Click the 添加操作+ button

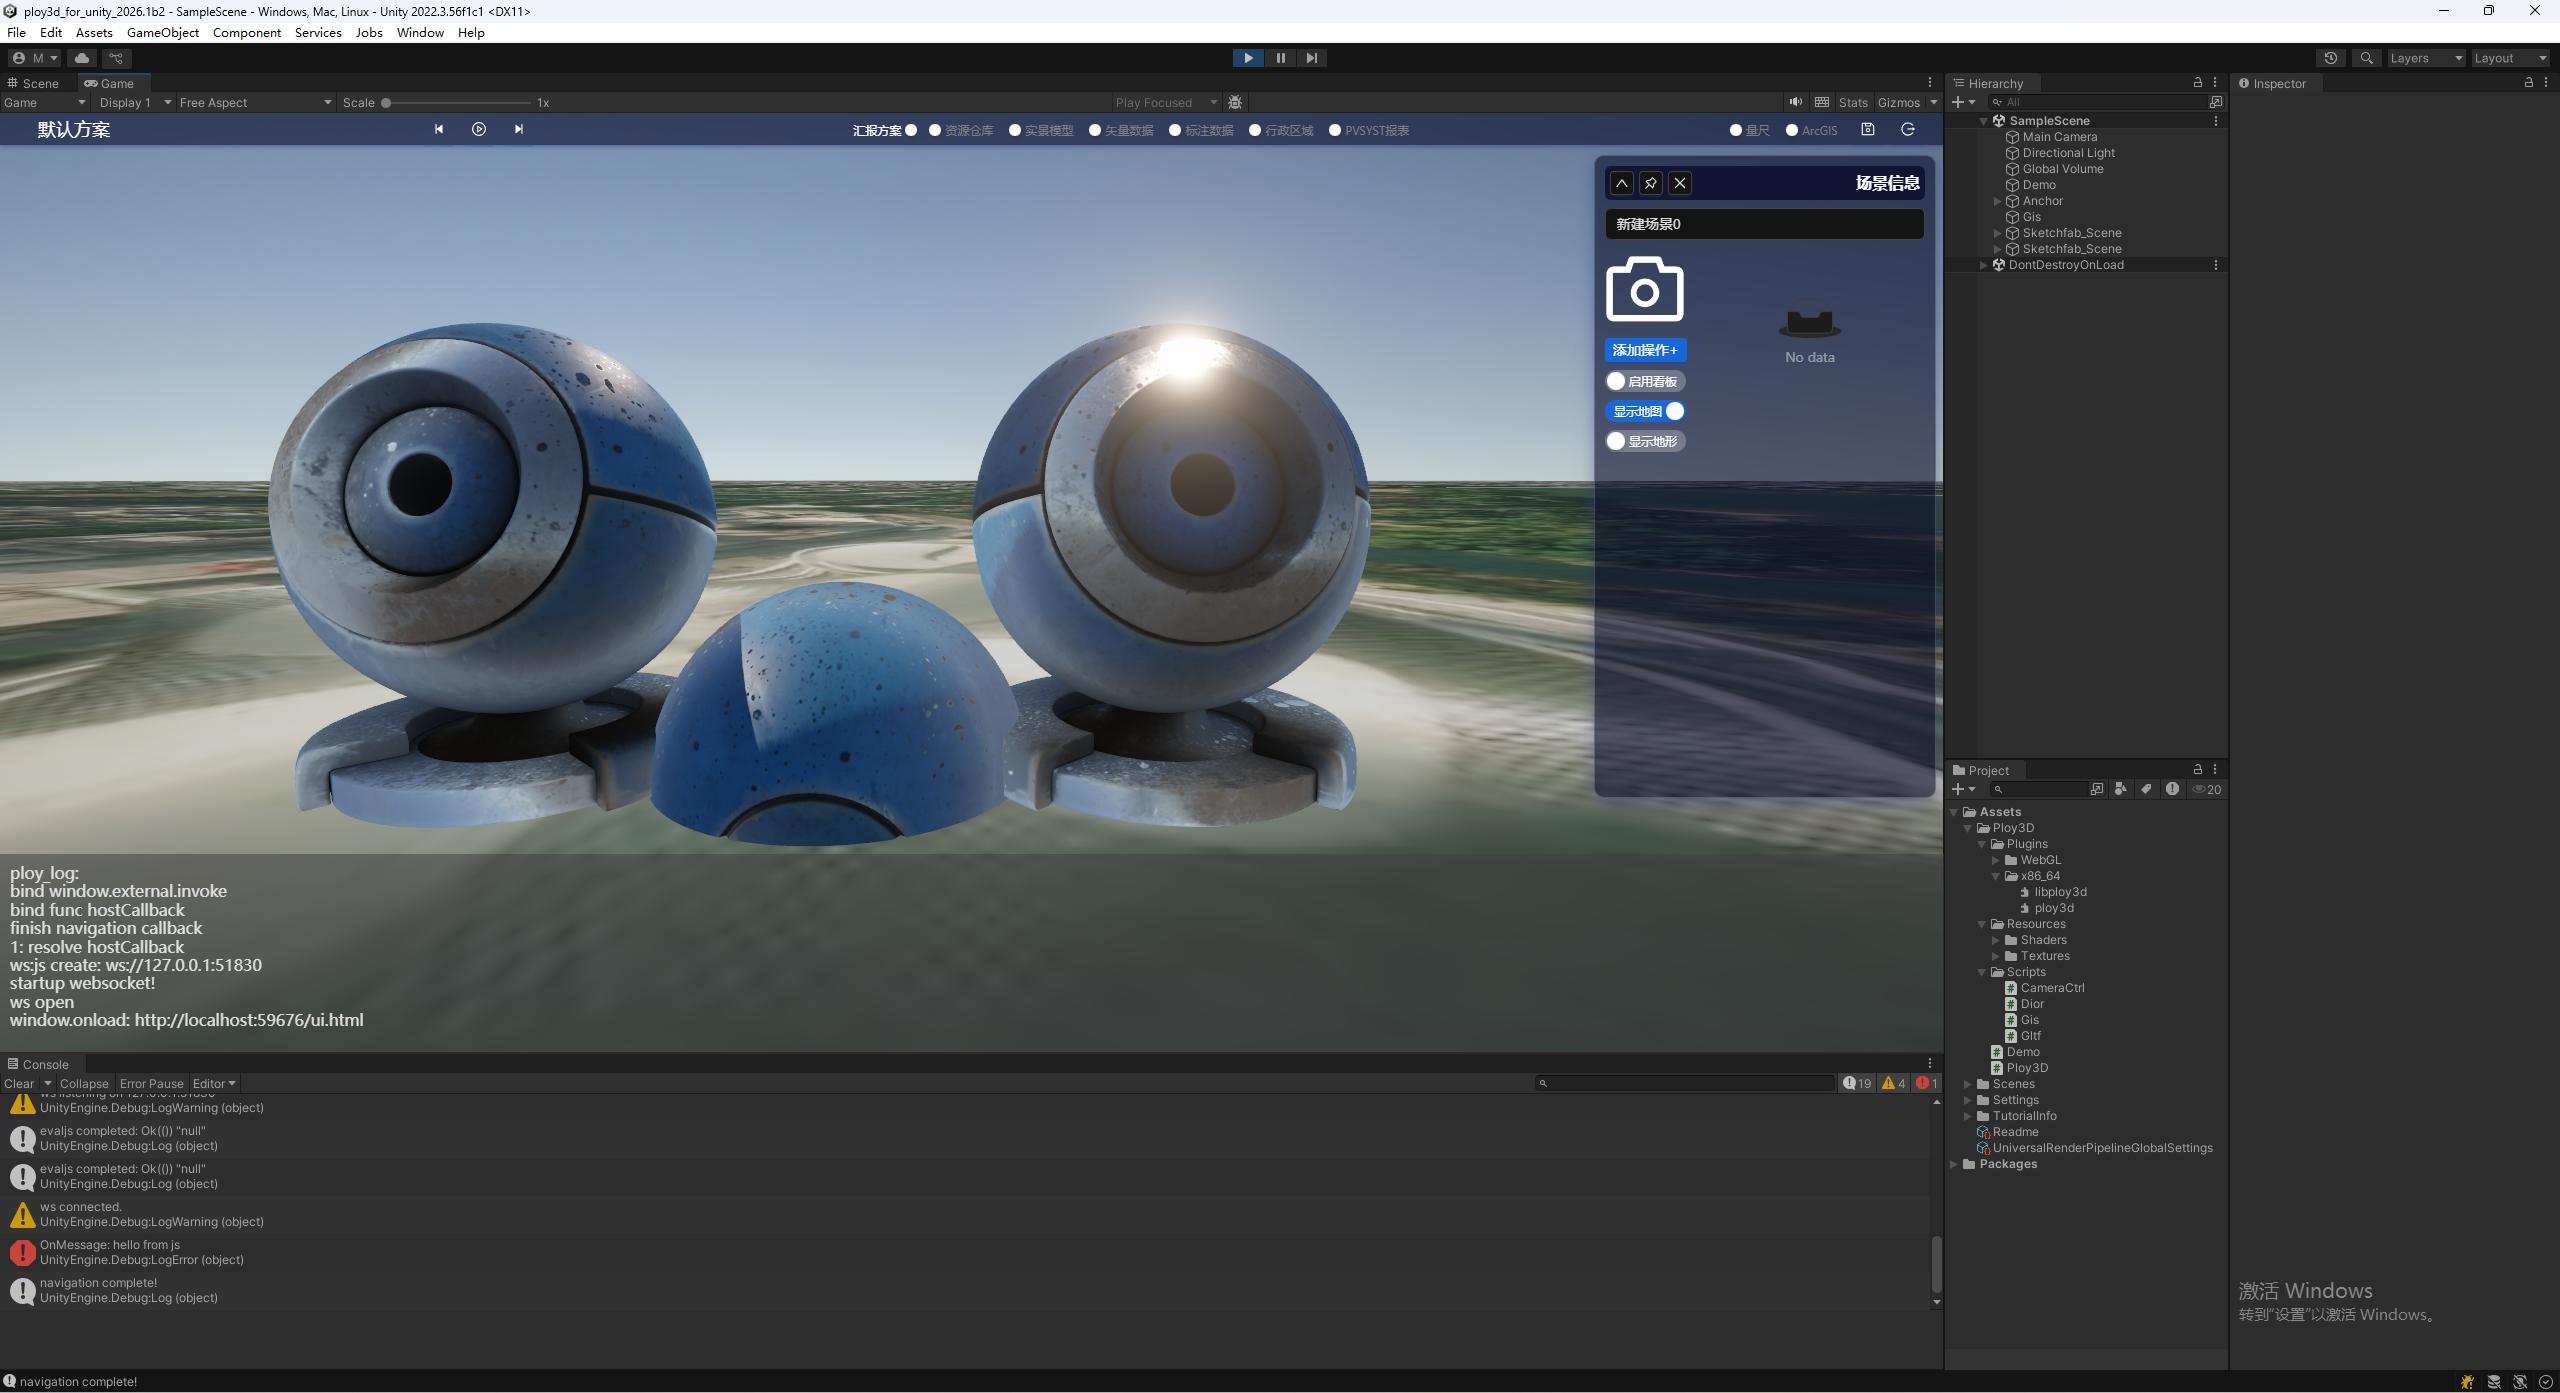point(1645,350)
